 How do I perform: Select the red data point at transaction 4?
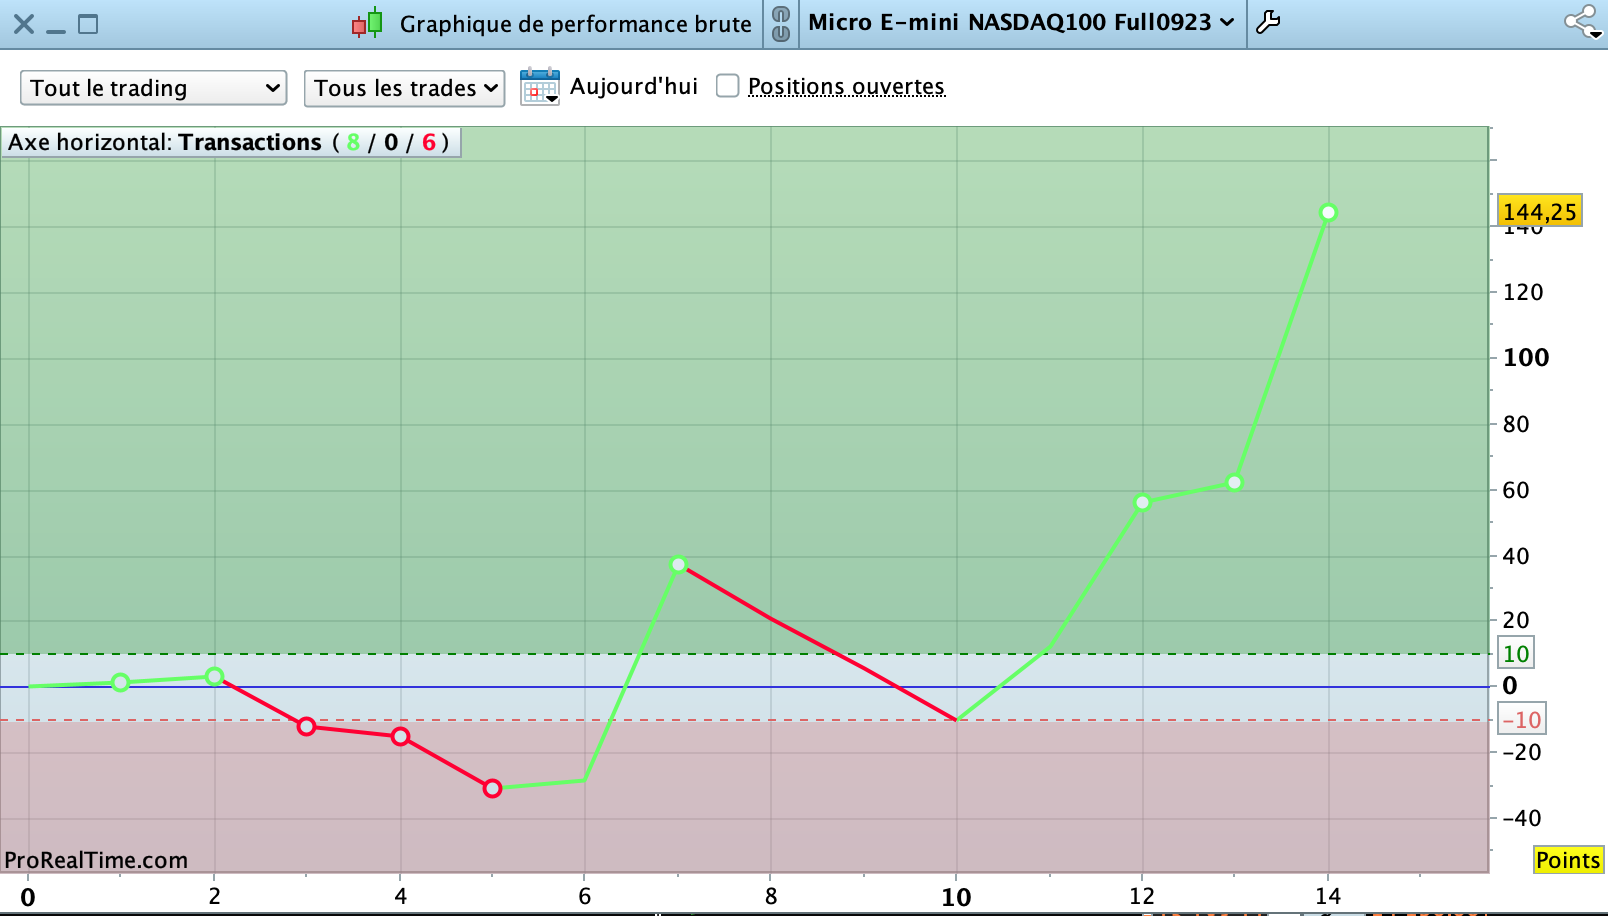400,737
